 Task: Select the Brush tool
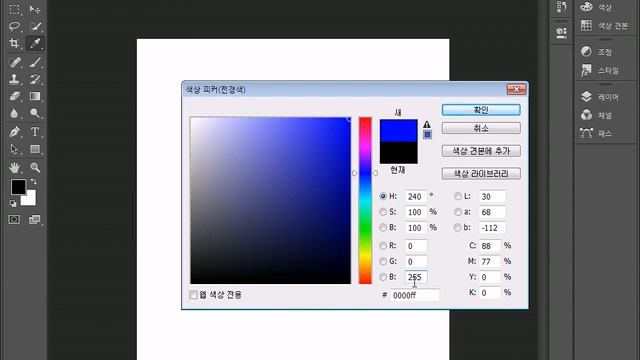tap(35, 62)
